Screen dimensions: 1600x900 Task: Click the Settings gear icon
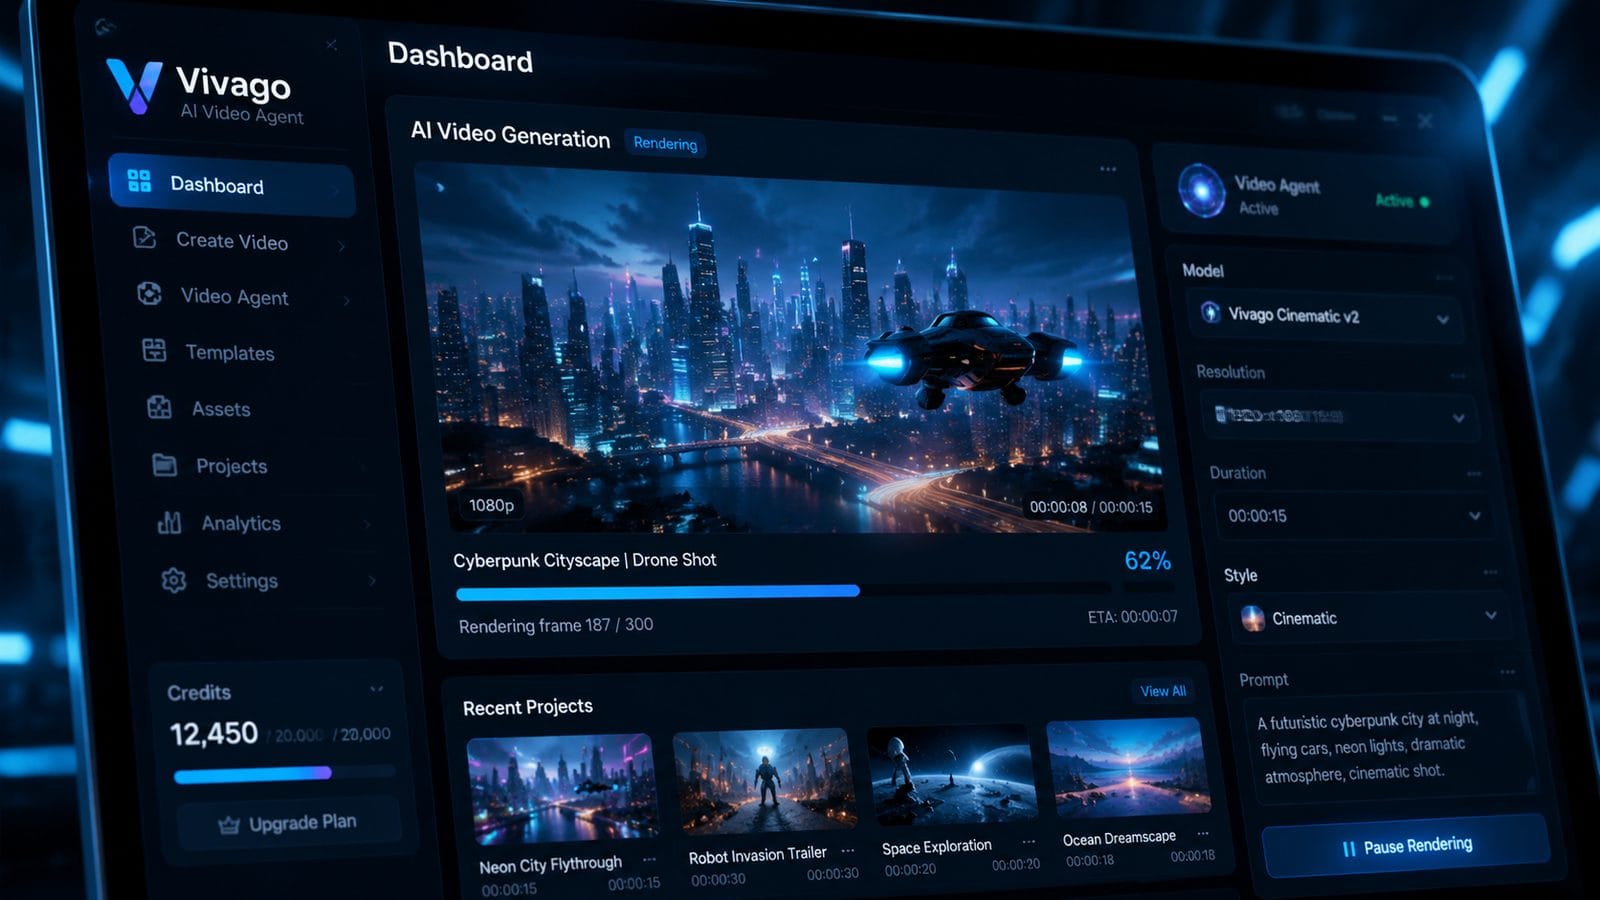coord(174,580)
